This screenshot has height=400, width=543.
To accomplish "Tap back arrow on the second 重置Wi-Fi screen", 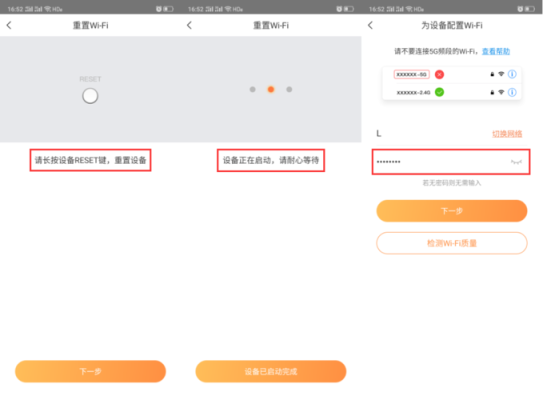I will click(189, 25).
